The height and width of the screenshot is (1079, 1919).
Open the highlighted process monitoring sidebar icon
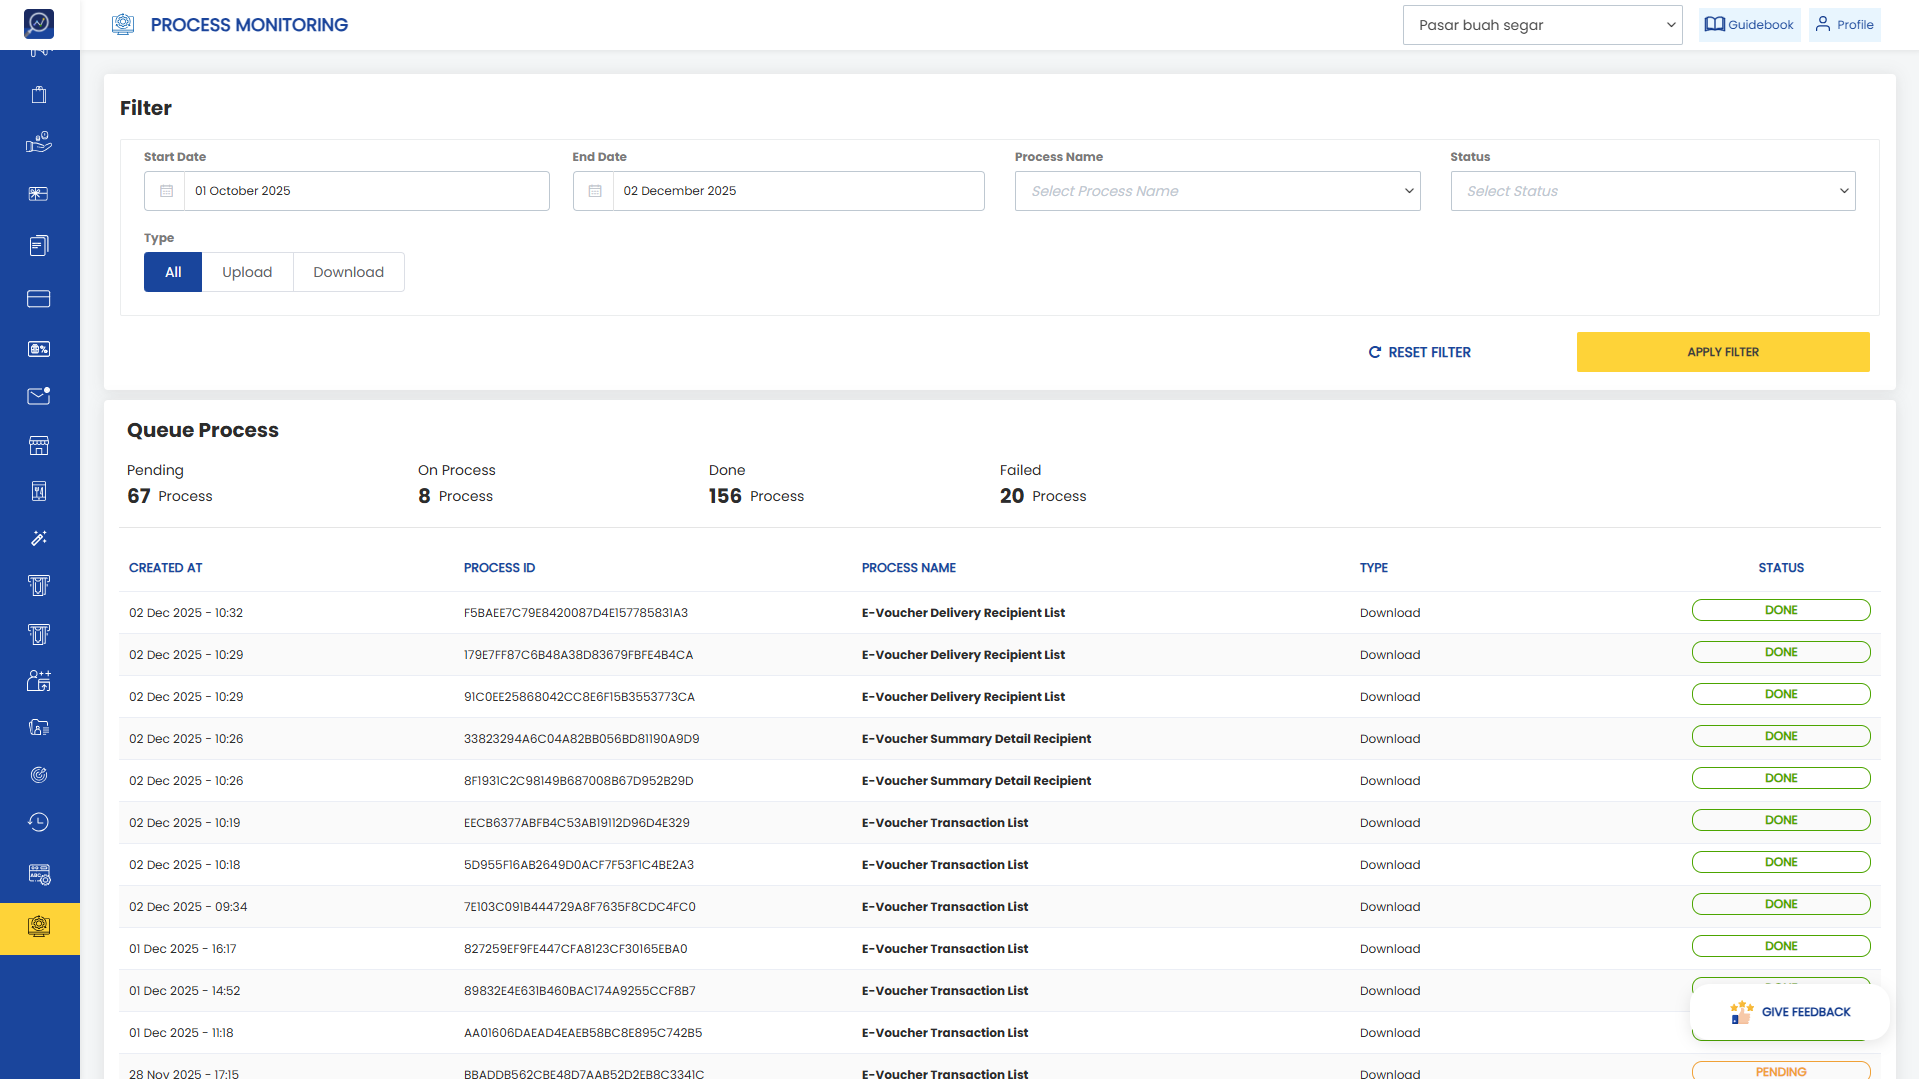pos(39,927)
